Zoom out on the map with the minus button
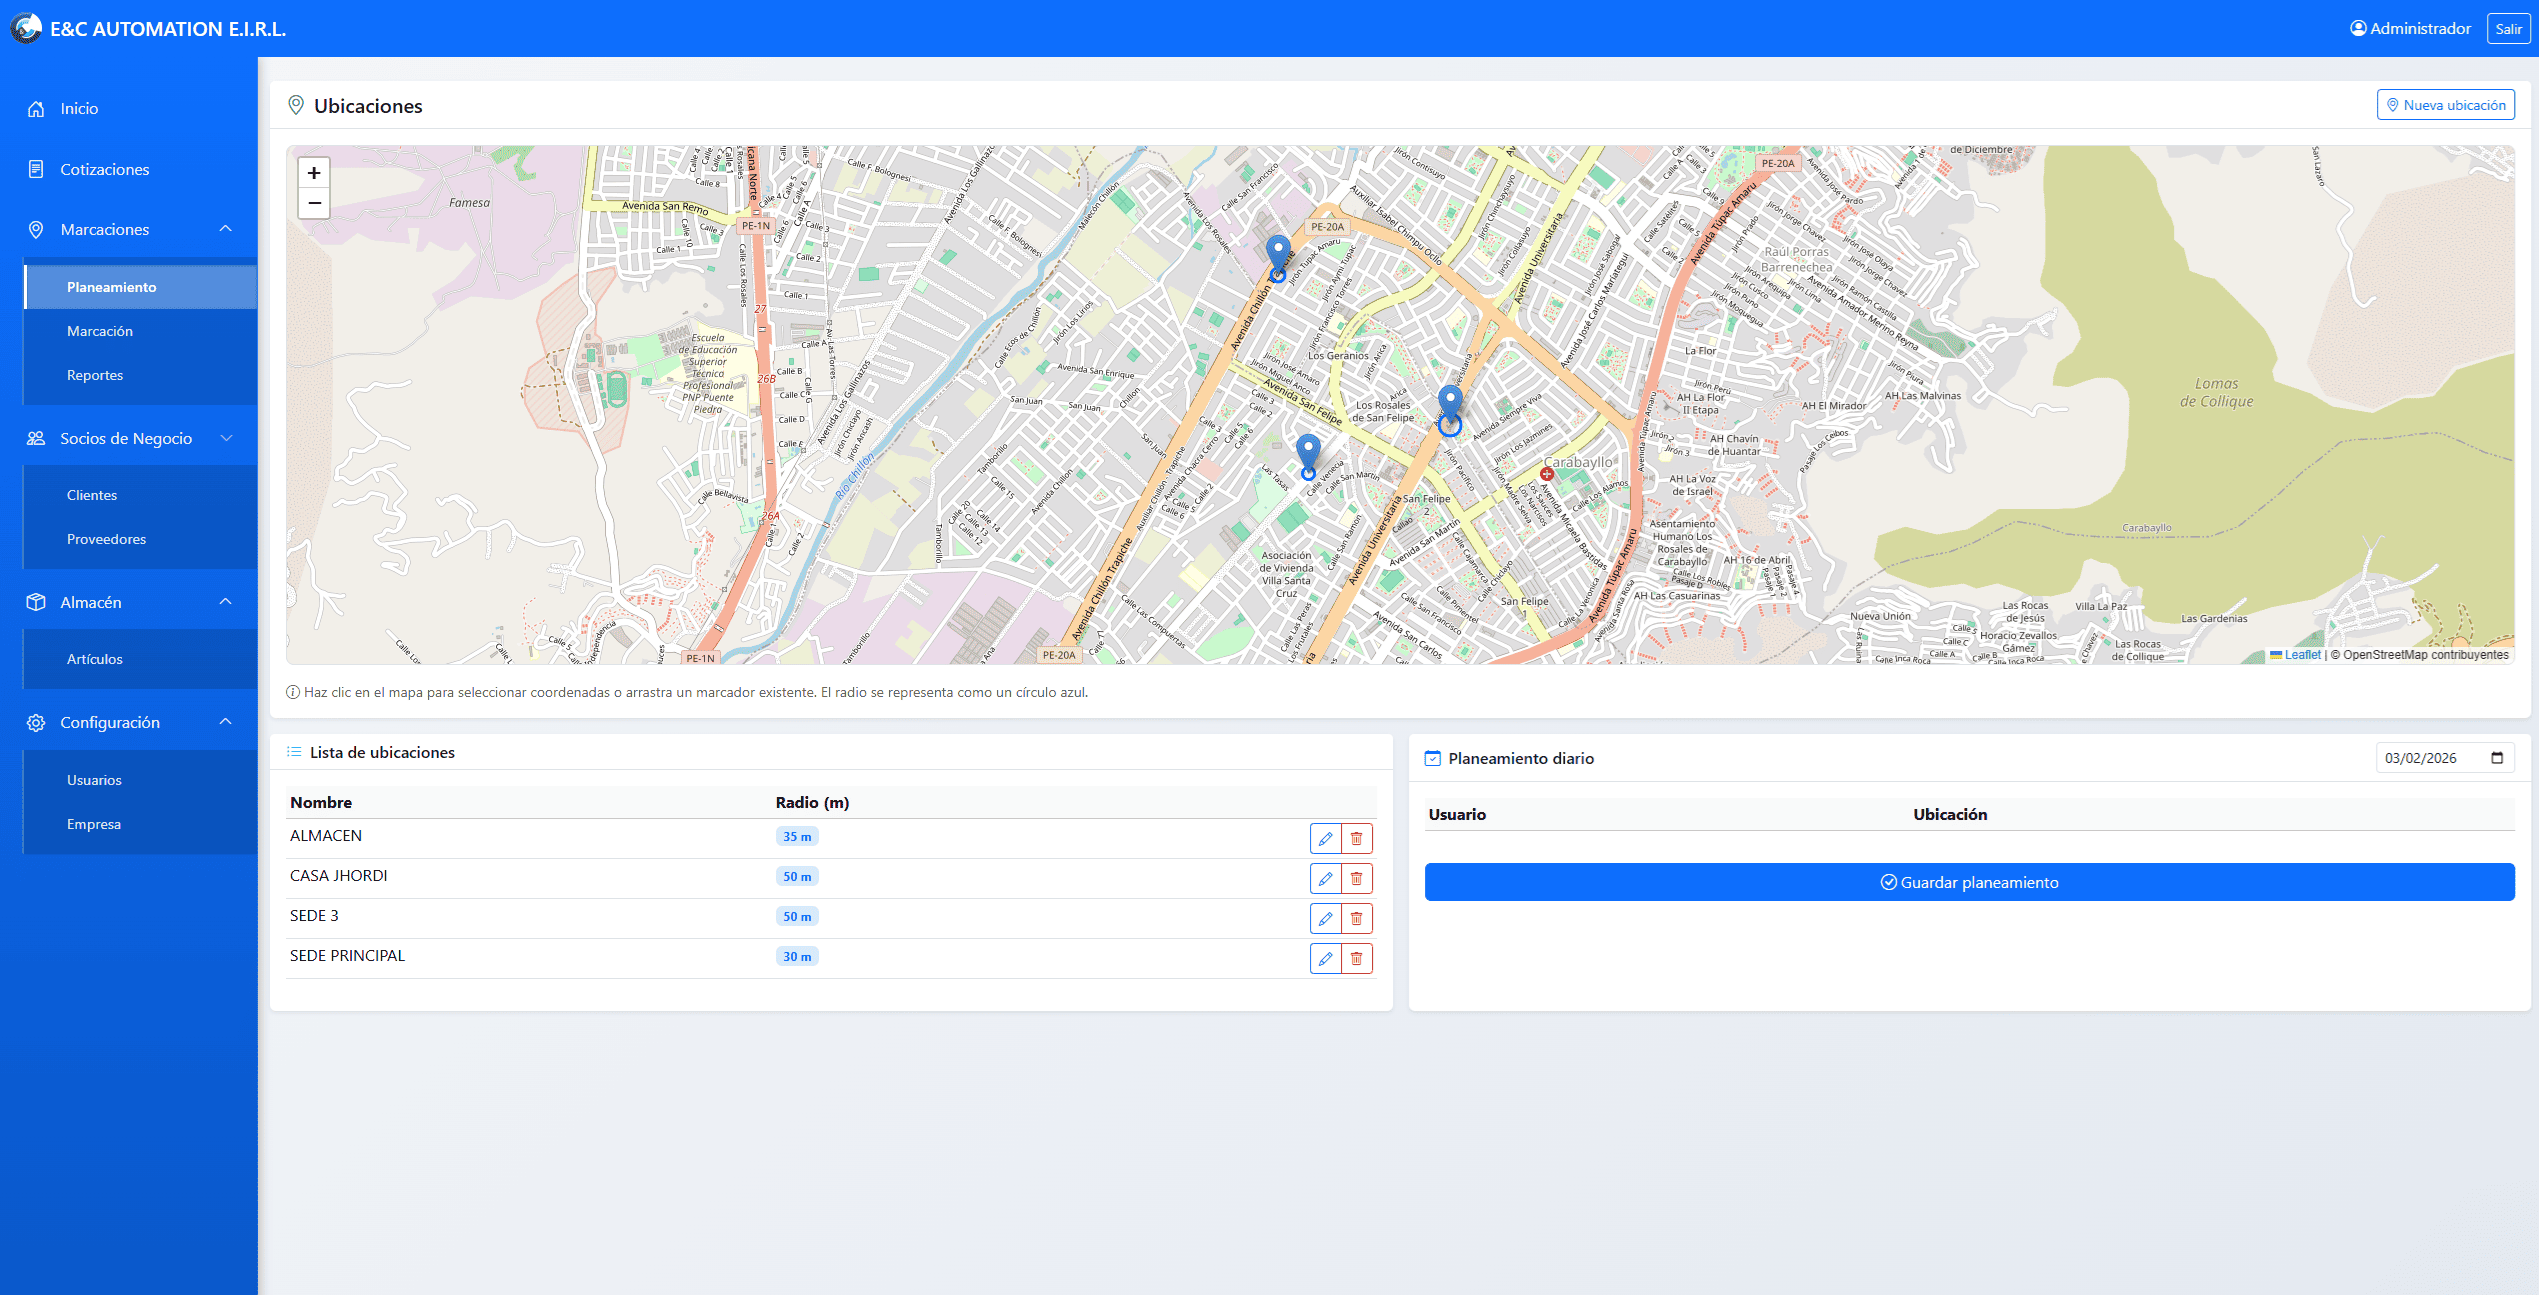The image size is (2539, 1295). click(x=313, y=204)
